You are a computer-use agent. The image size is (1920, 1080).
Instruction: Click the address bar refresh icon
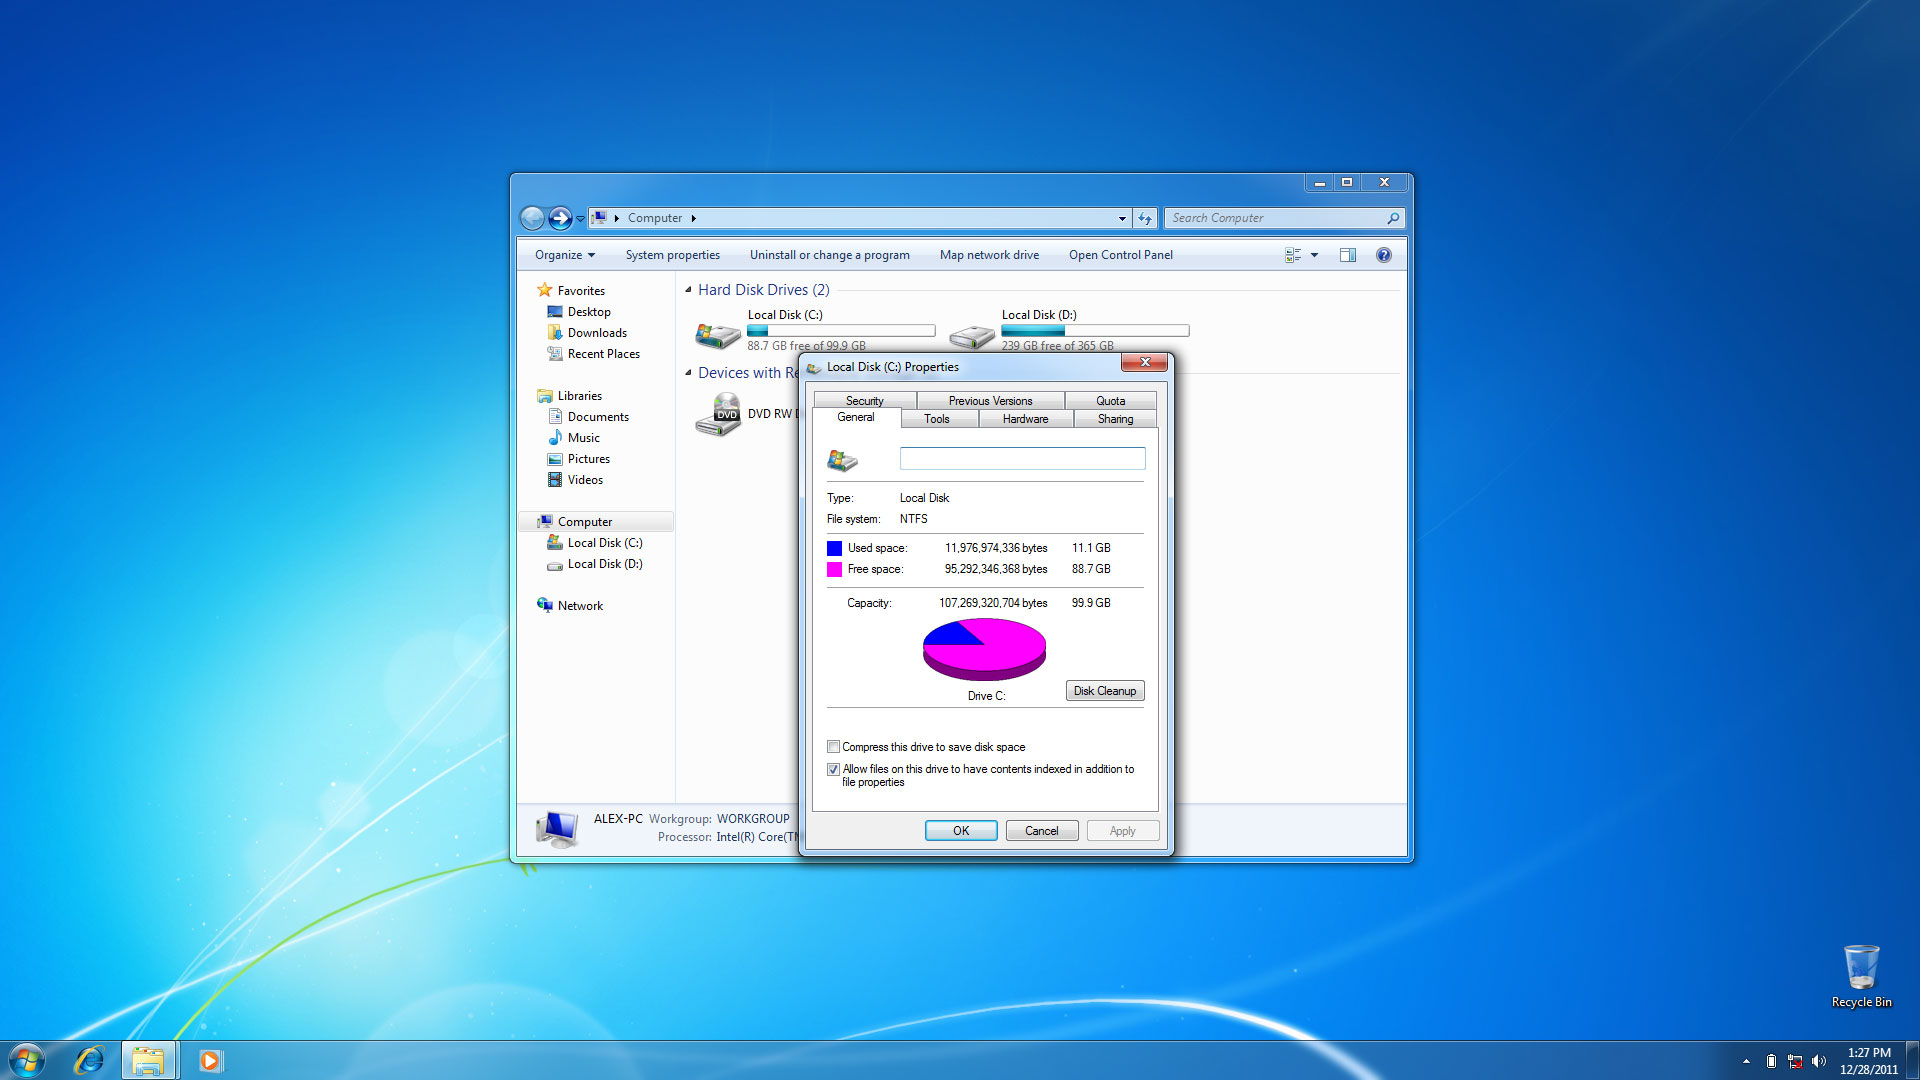[1145, 218]
